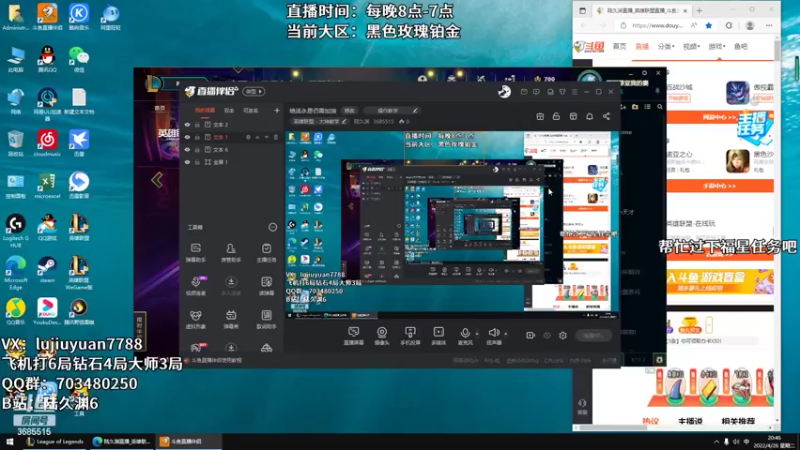The width and height of the screenshot is (800, 450).
Task: Toggle lock on 文本 1 source
Action: click(x=197, y=137)
